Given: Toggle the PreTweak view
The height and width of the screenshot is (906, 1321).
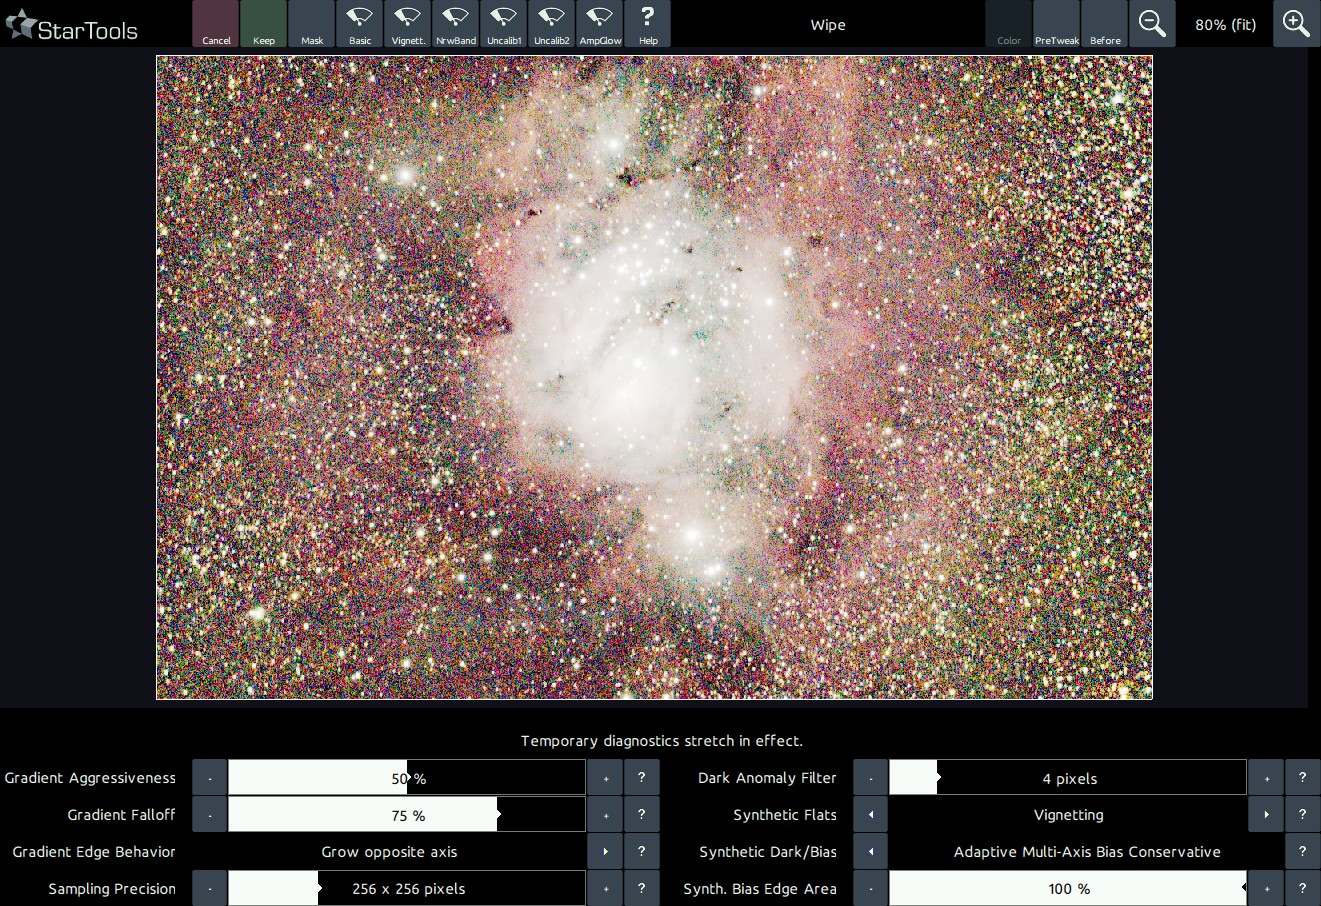Looking at the screenshot, I should pos(1057,24).
